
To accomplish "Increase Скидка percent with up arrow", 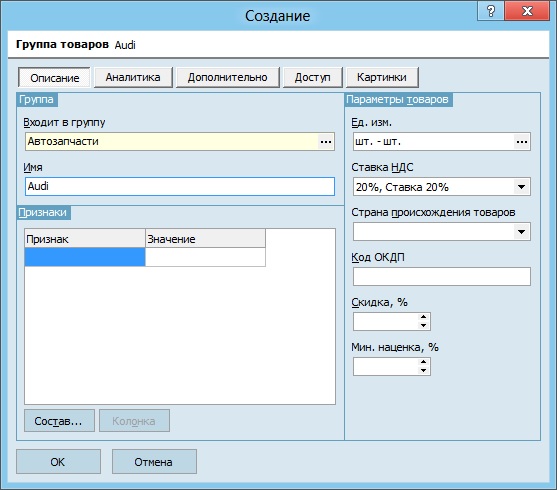I will (423, 317).
